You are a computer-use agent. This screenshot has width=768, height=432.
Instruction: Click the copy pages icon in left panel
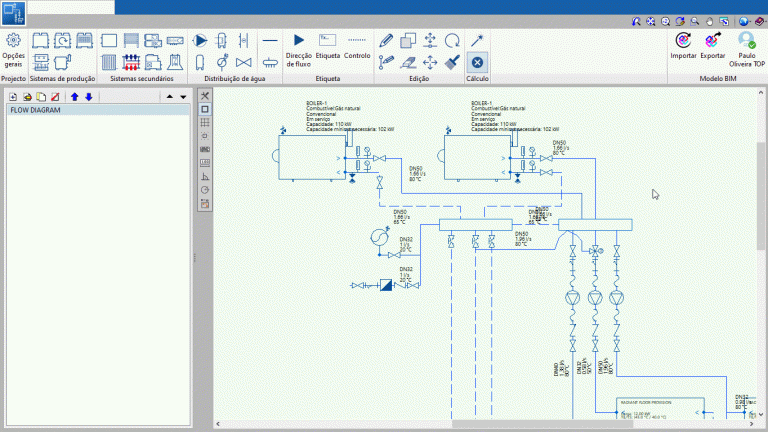(41, 97)
